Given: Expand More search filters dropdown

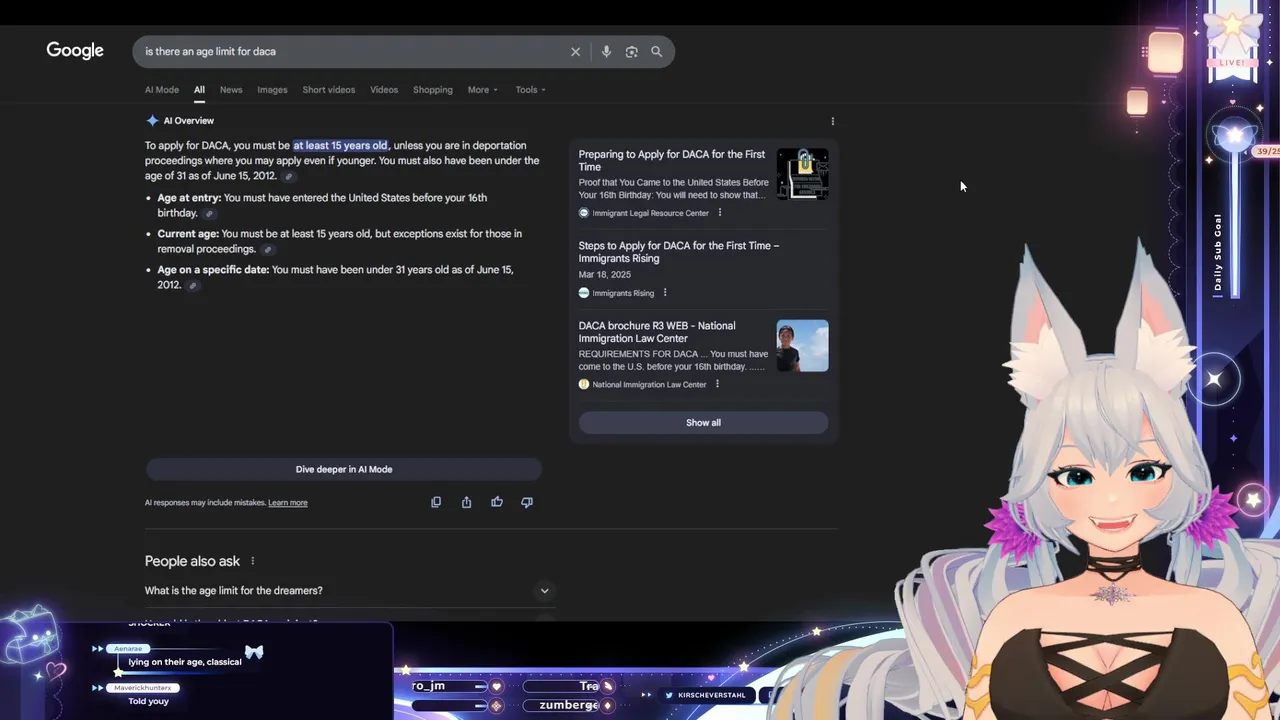Looking at the screenshot, I should point(482,90).
